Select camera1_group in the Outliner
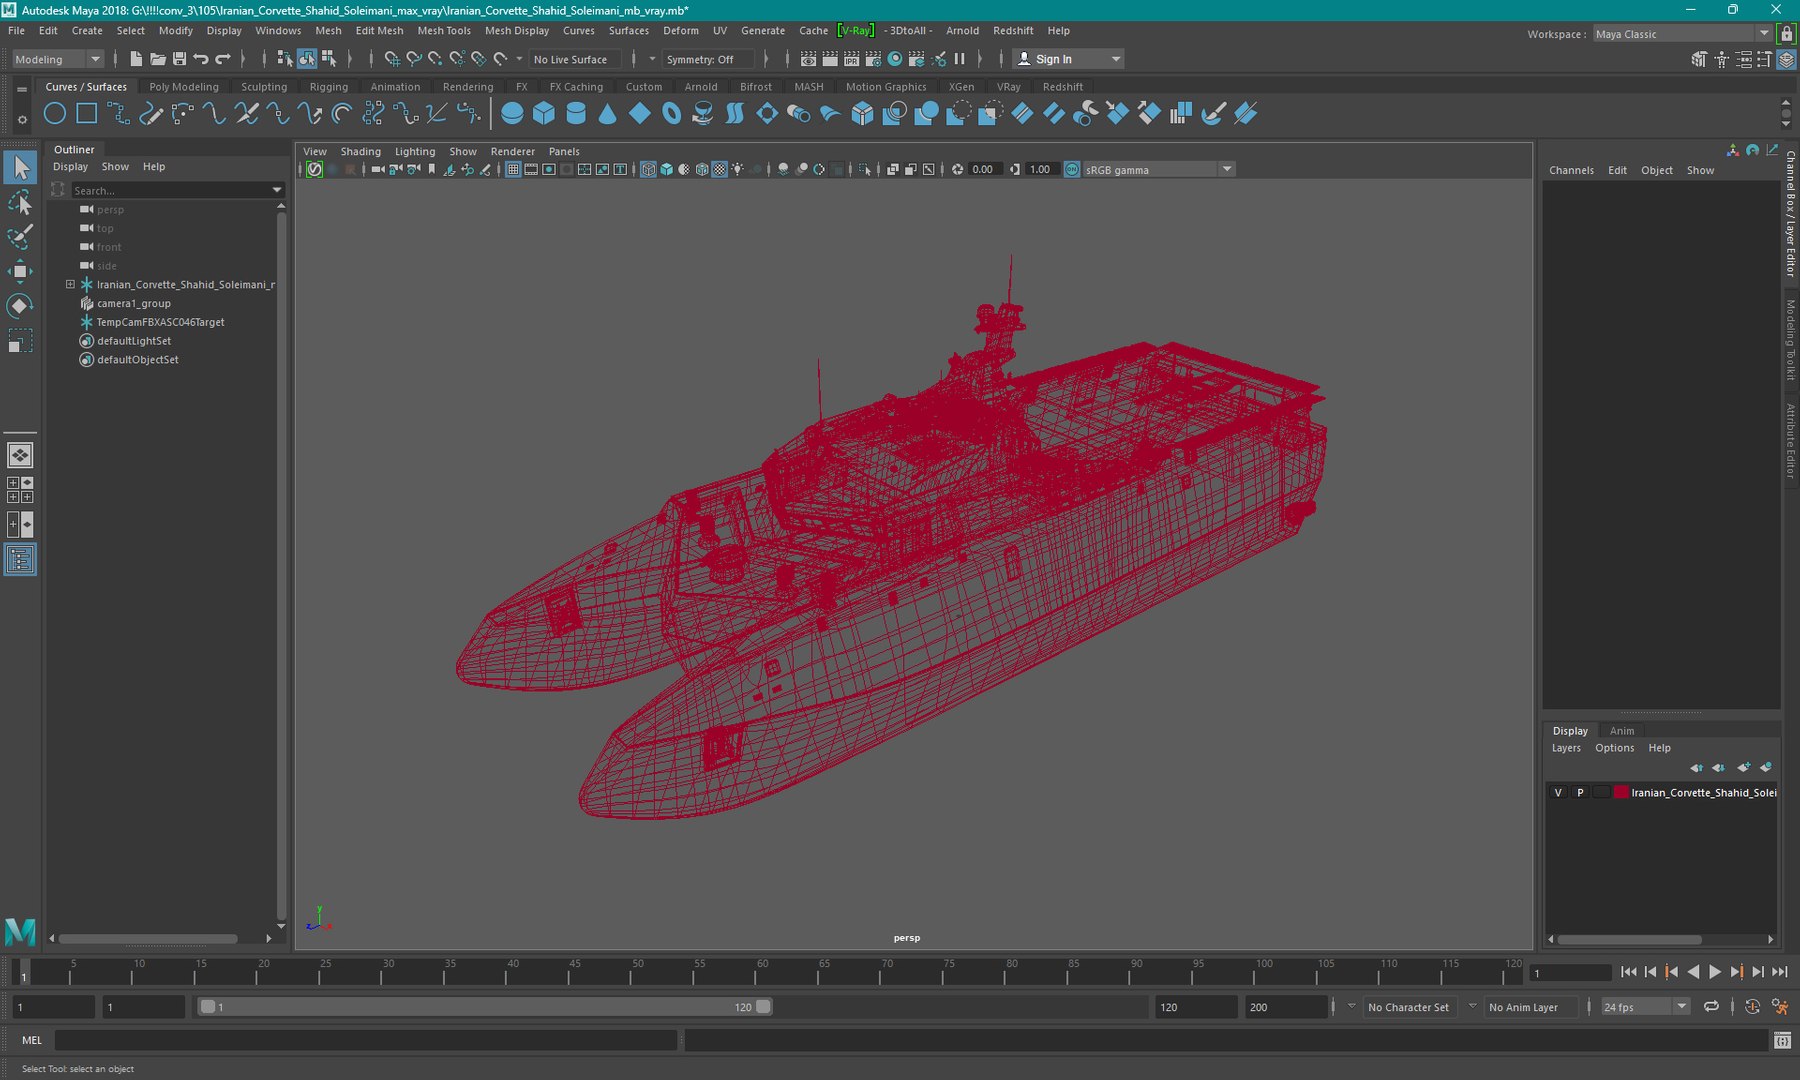Image resolution: width=1800 pixels, height=1080 pixels. (x=133, y=303)
